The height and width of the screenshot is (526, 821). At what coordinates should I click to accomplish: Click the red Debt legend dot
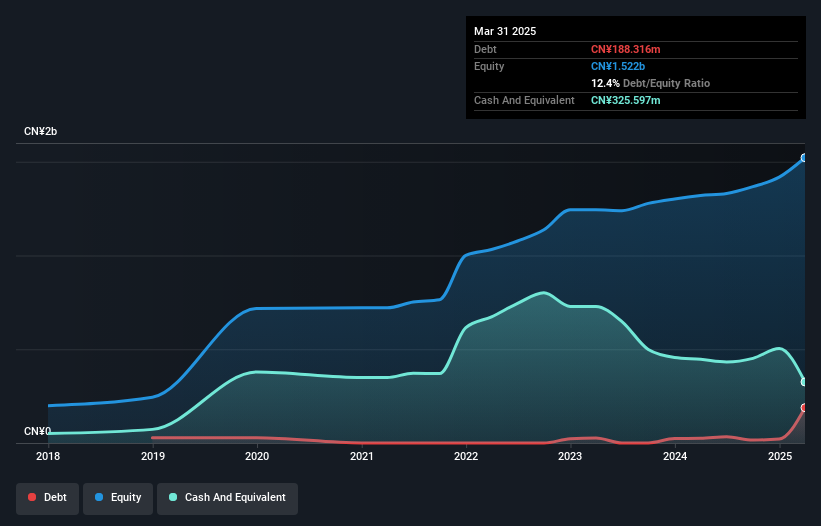32,497
